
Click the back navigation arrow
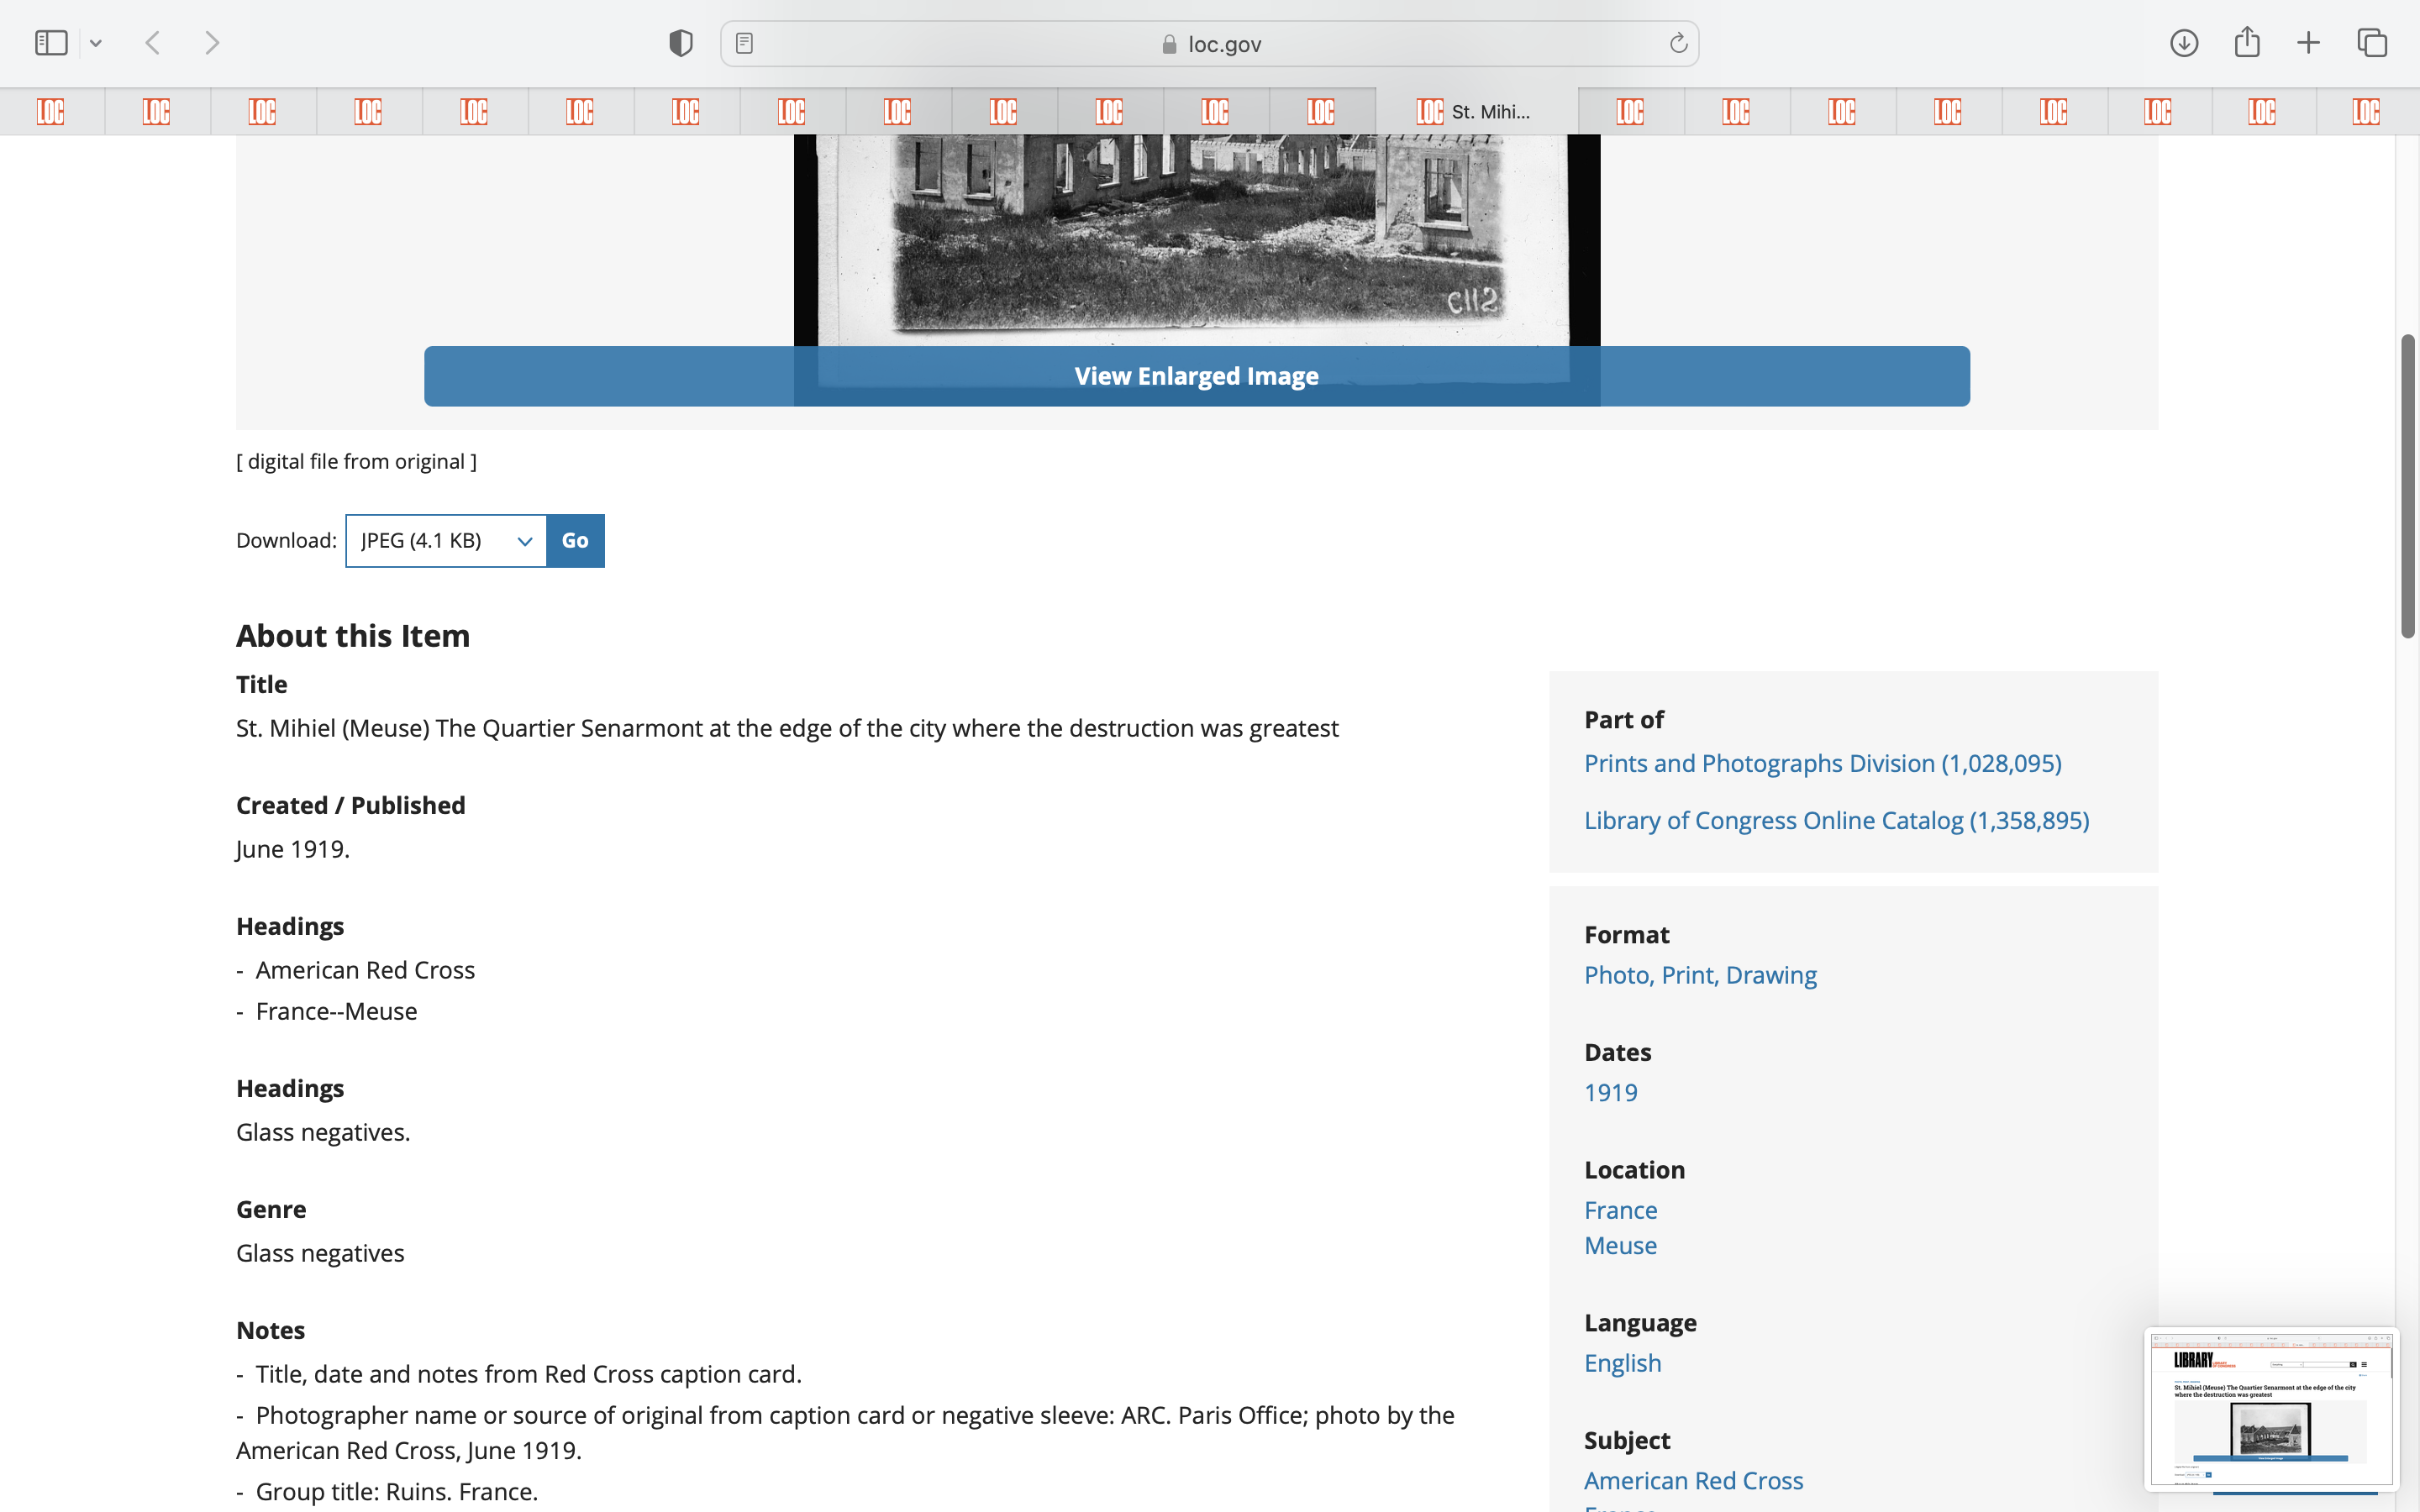point(153,43)
